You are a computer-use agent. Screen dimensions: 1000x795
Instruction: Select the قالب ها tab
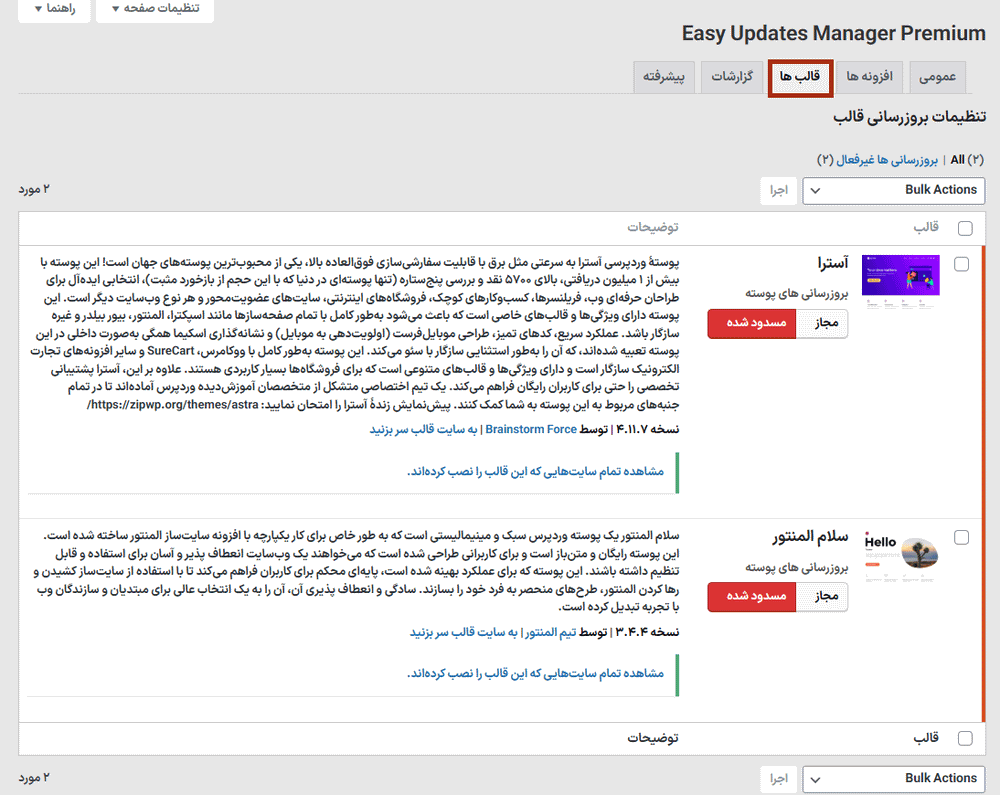(x=800, y=78)
